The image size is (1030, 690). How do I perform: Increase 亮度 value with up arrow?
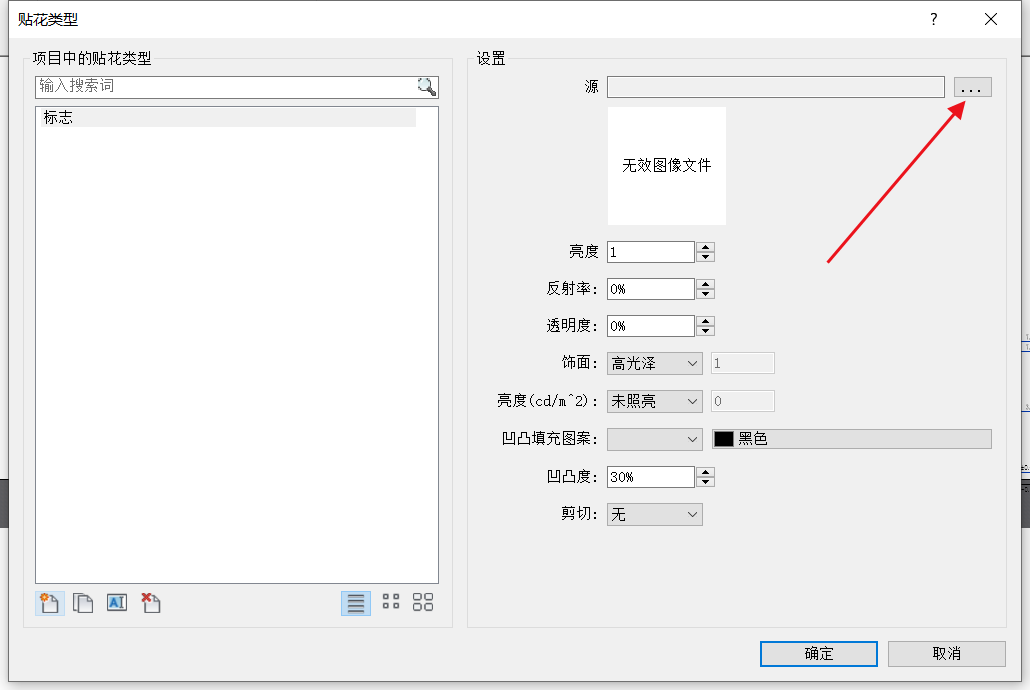point(705,247)
